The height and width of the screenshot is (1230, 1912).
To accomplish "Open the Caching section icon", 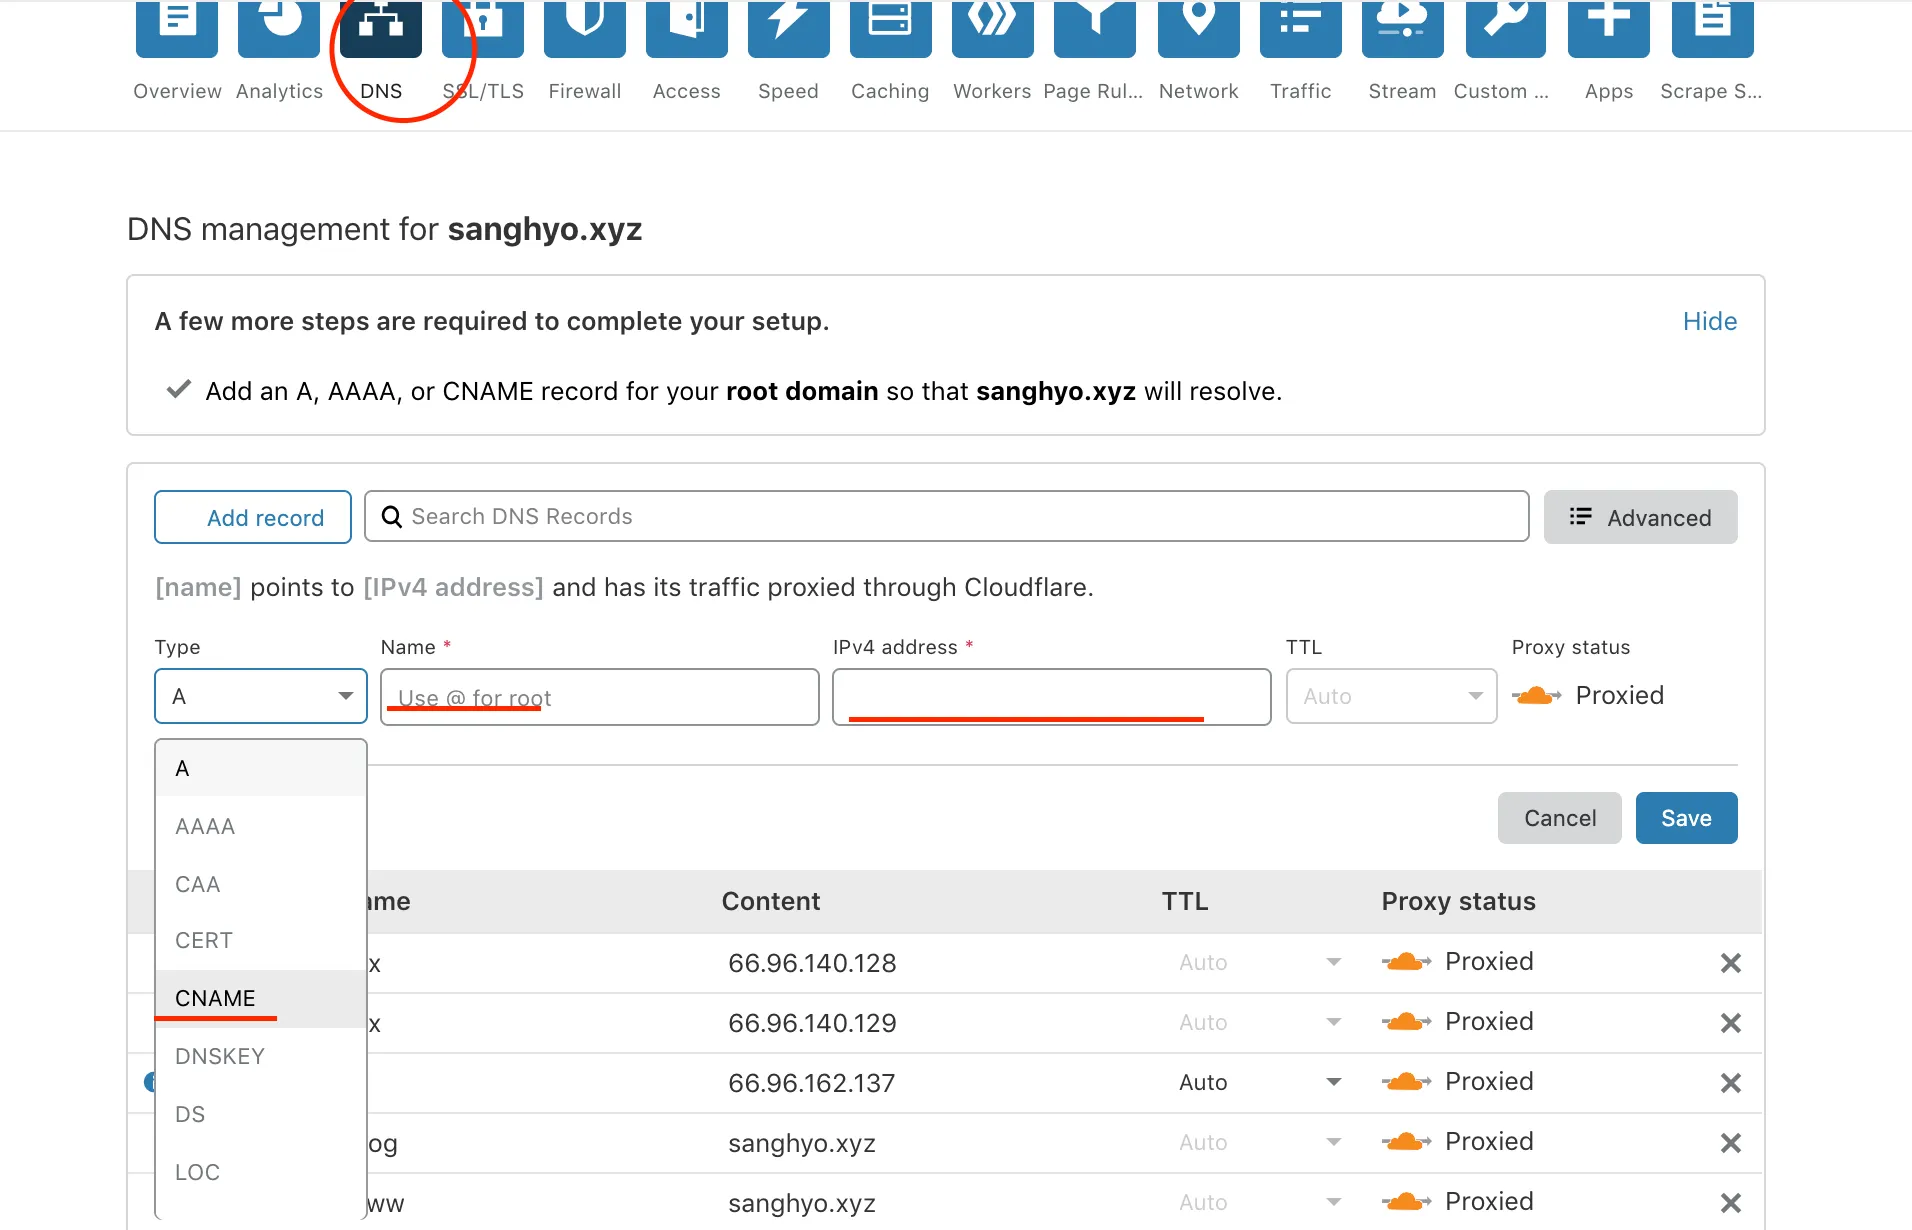I will [891, 28].
